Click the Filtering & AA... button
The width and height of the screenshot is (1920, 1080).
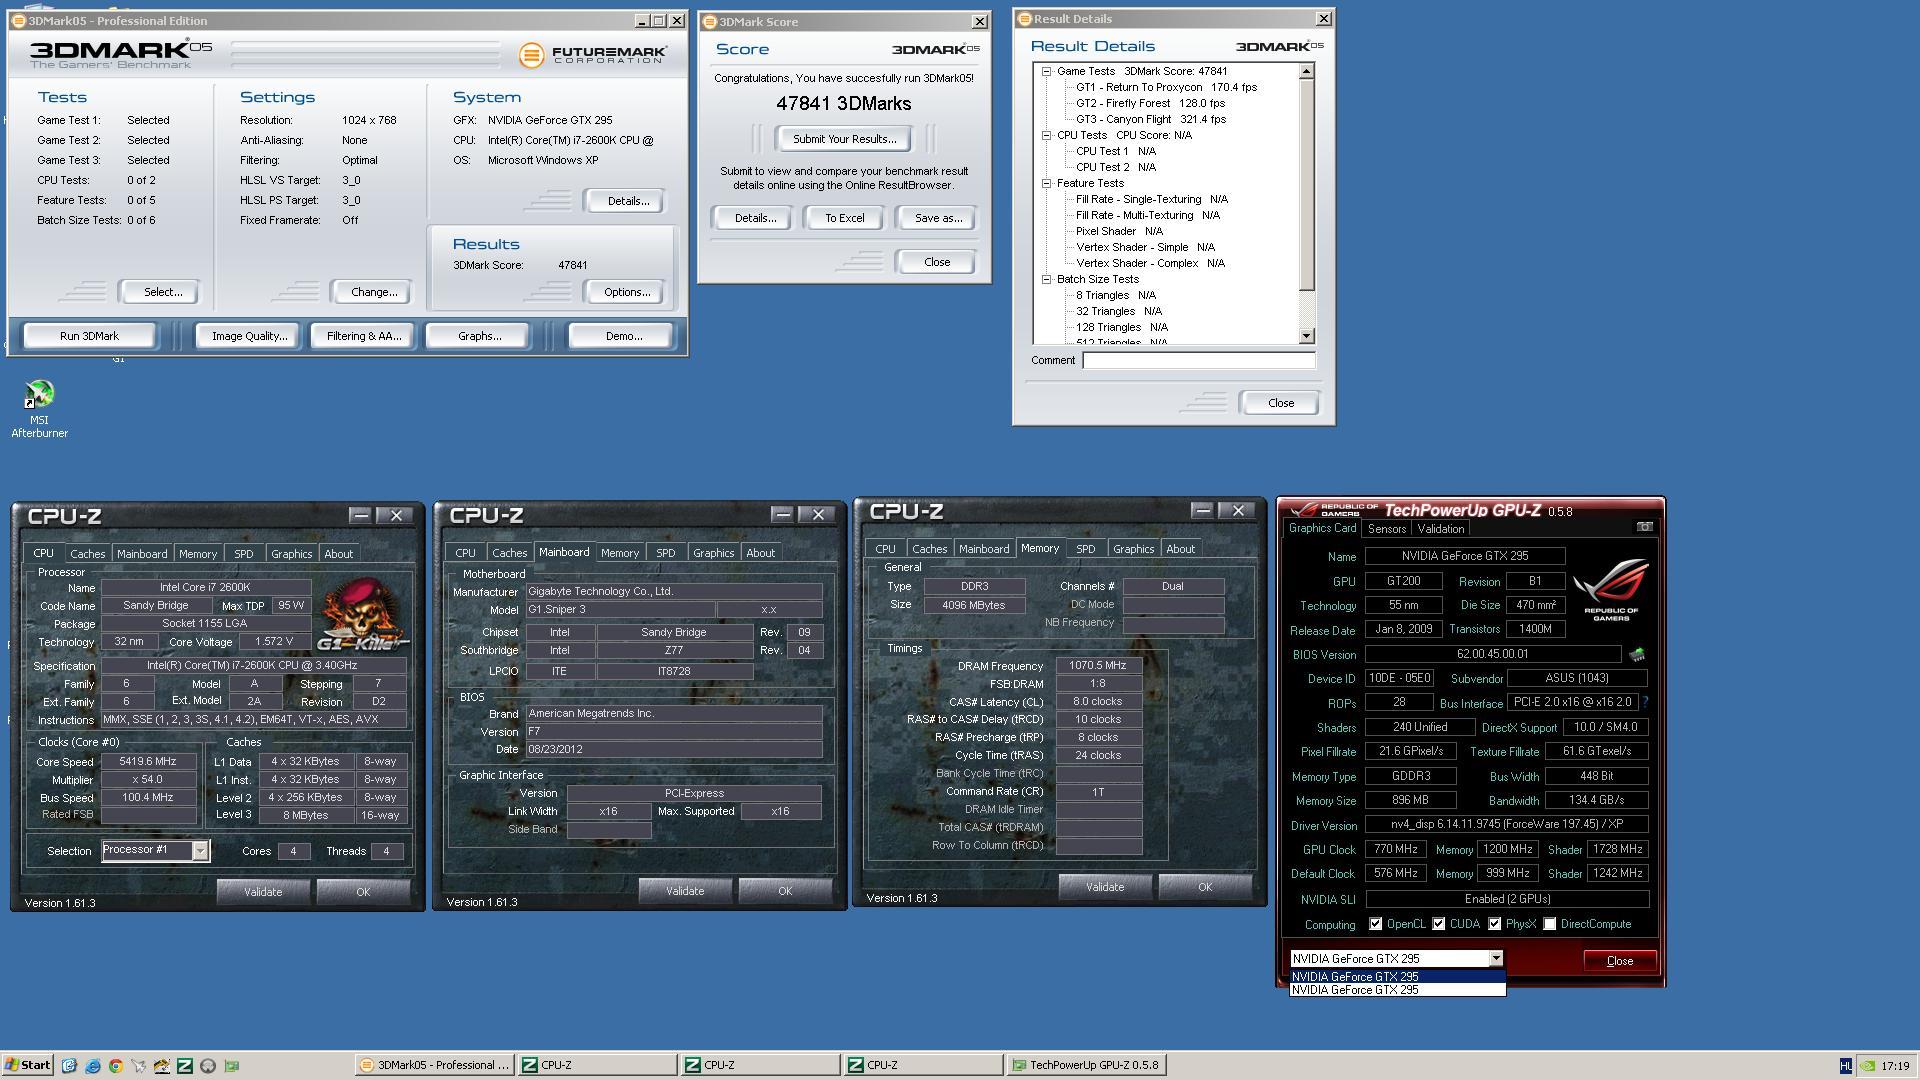[364, 336]
